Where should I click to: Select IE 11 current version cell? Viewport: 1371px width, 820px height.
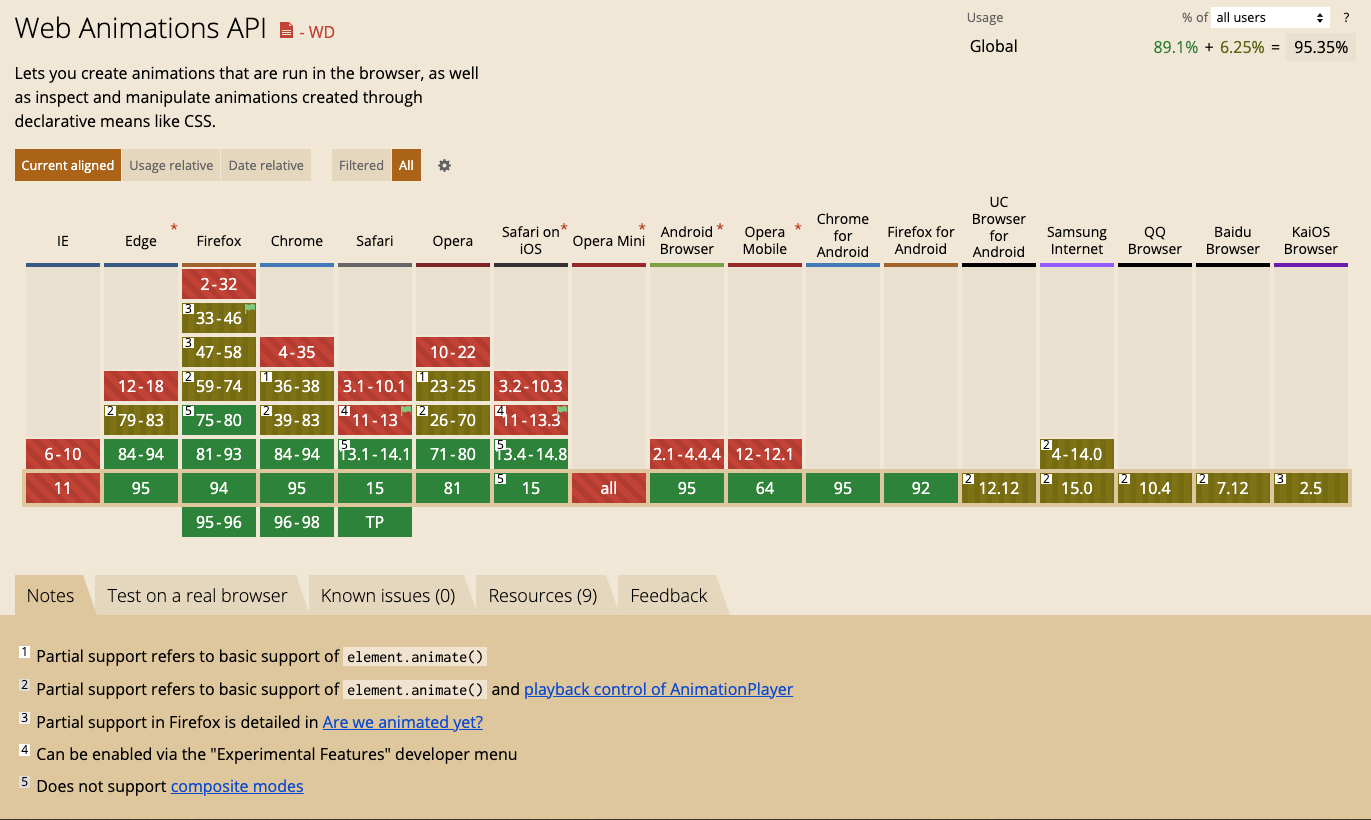[63, 488]
